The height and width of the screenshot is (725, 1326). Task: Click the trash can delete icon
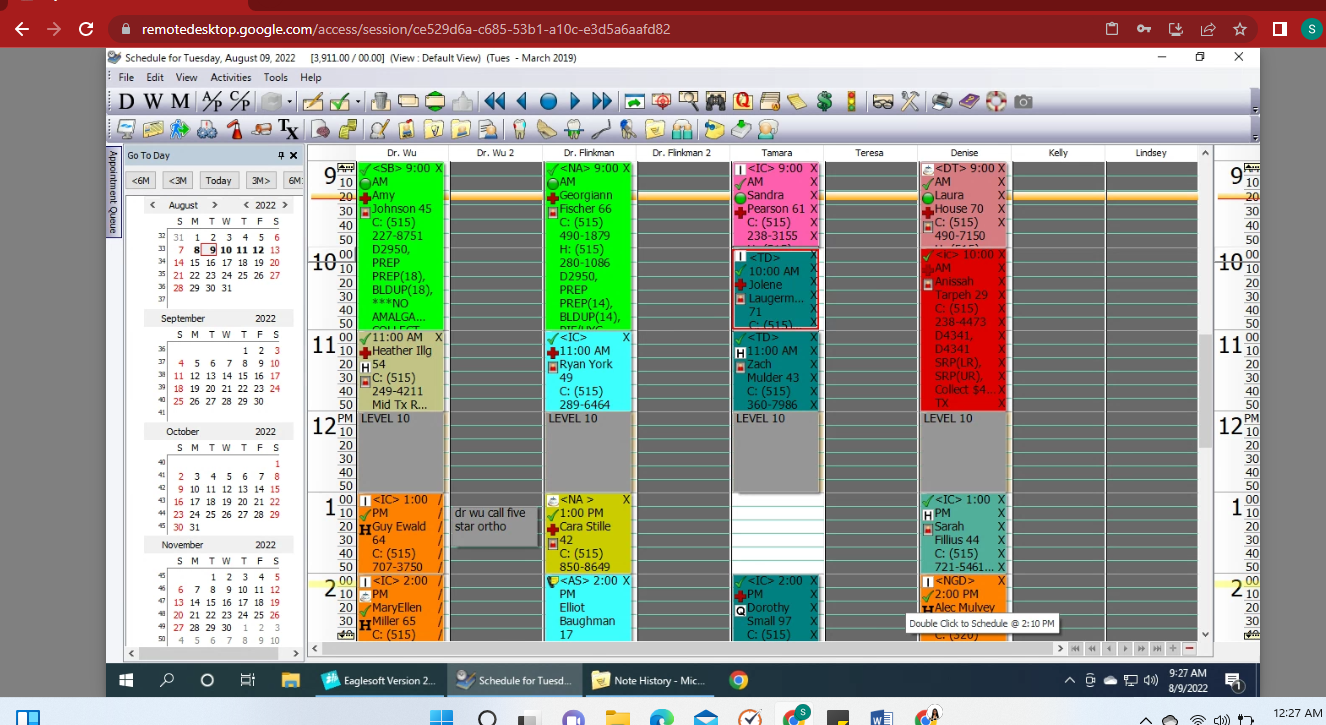(380, 101)
